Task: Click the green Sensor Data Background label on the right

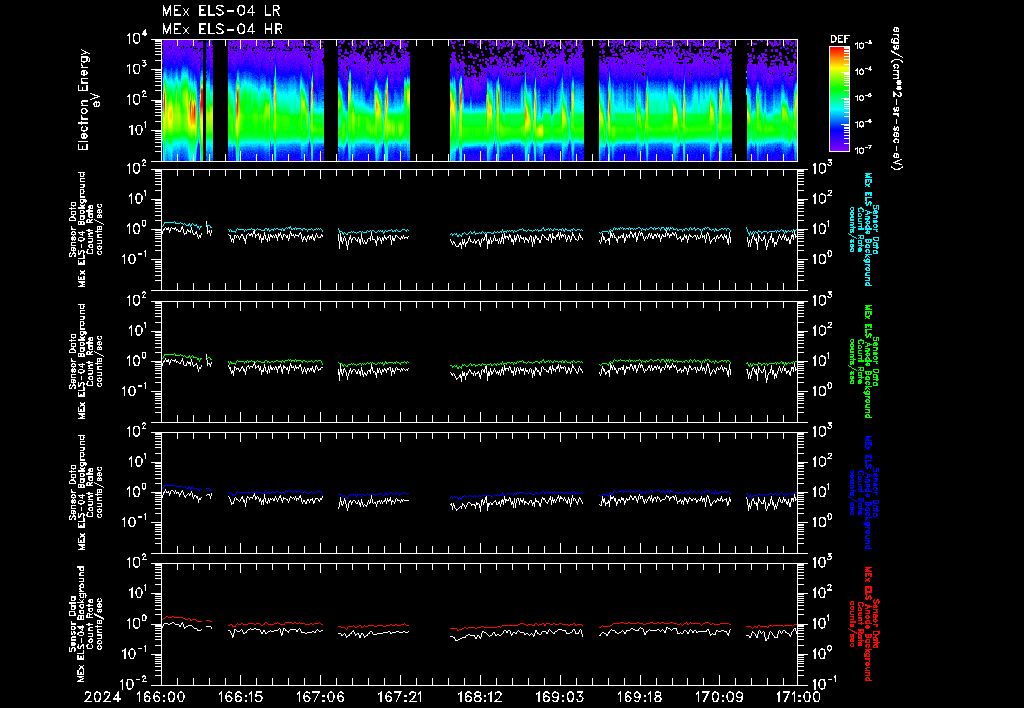Action: click(863, 361)
